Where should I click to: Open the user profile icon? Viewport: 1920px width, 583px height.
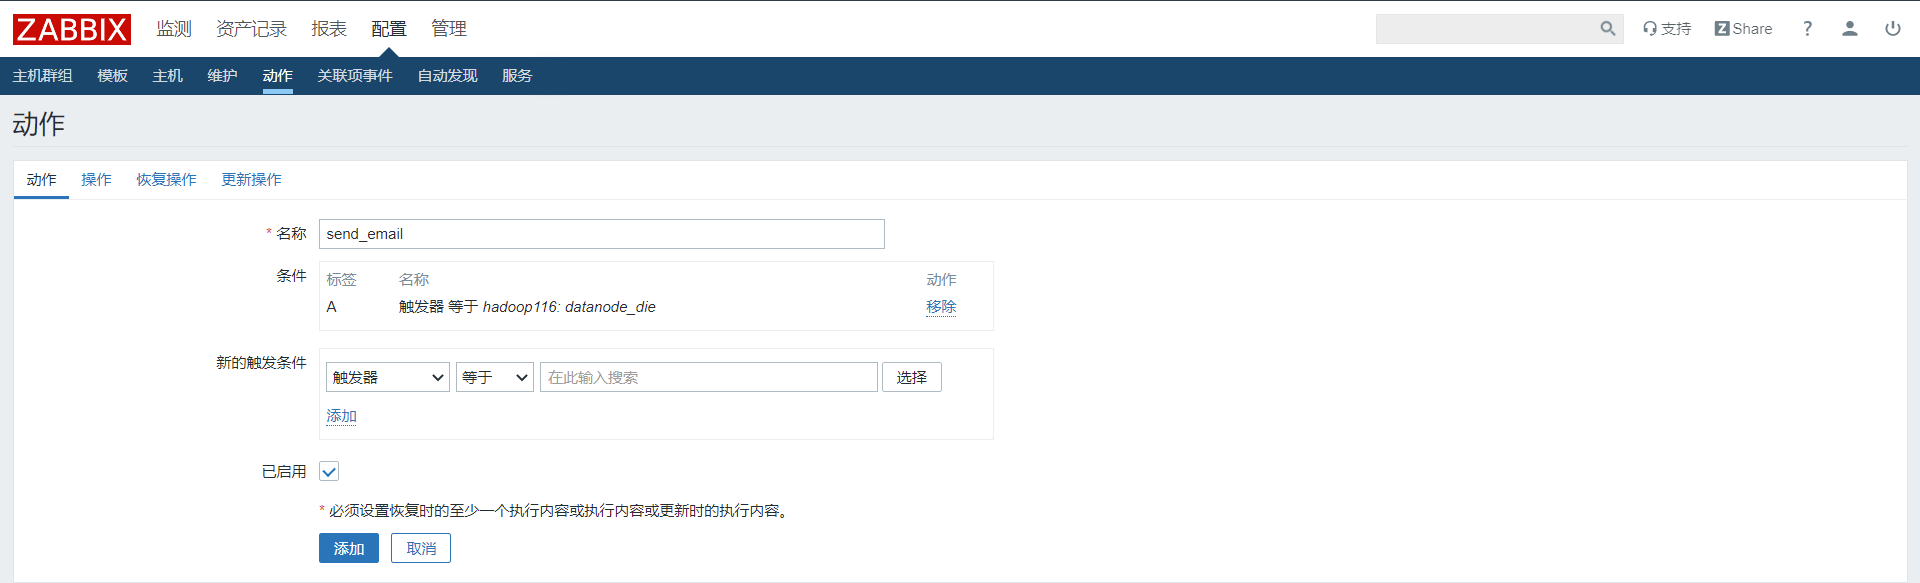1850,29
